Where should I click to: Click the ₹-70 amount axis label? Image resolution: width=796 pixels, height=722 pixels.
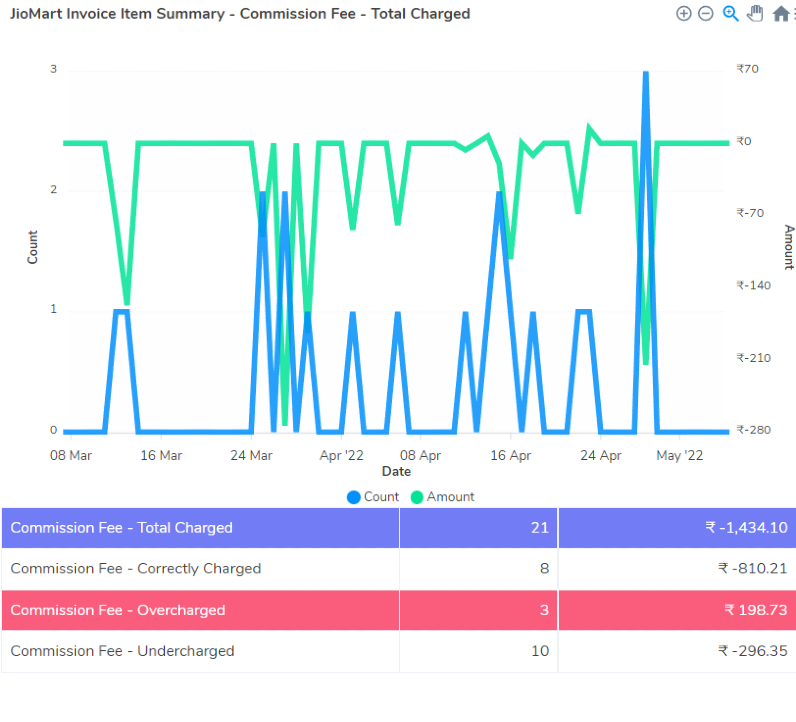pyautogui.click(x=750, y=213)
